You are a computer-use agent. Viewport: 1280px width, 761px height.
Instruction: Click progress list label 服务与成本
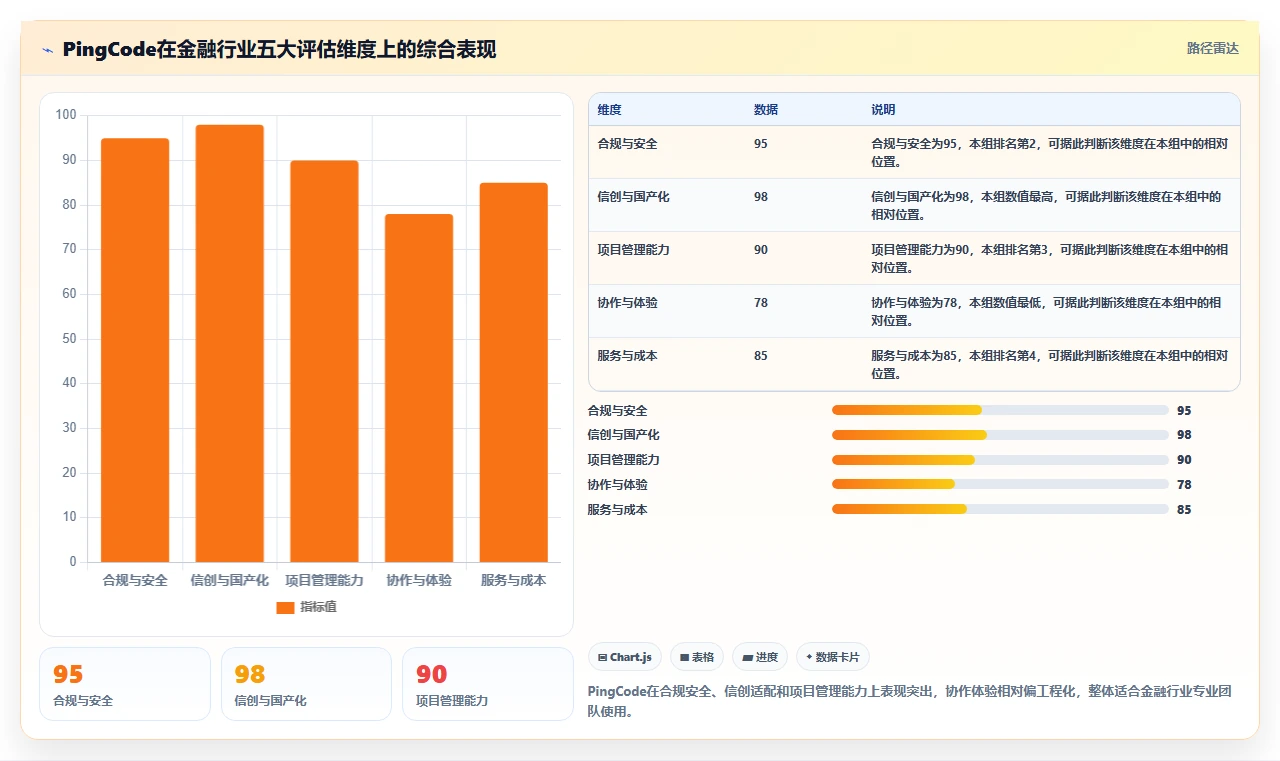pos(617,510)
